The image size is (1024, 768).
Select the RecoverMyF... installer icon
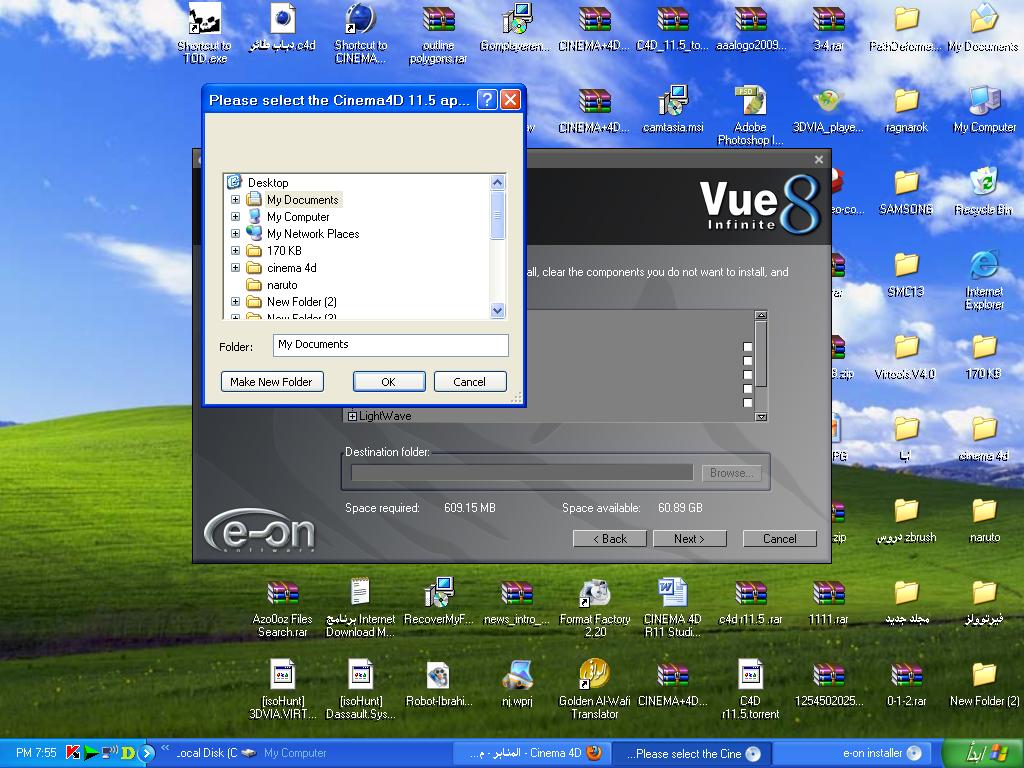[x=438, y=601]
